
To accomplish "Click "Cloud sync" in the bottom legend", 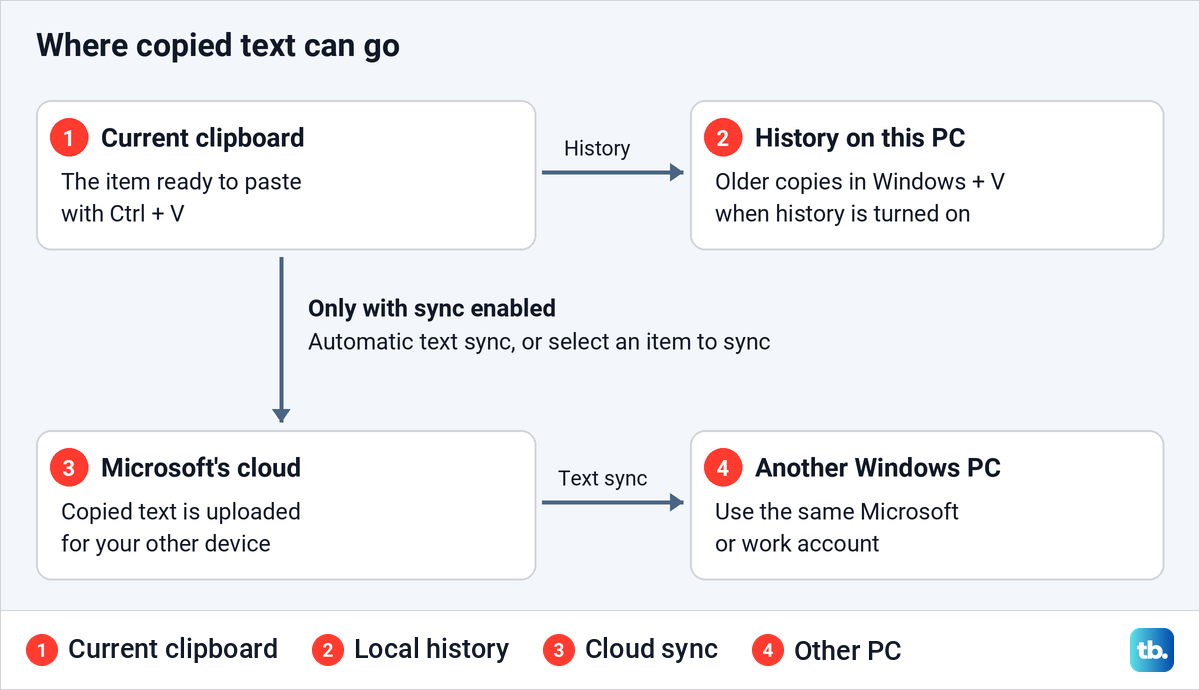I will click(651, 650).
